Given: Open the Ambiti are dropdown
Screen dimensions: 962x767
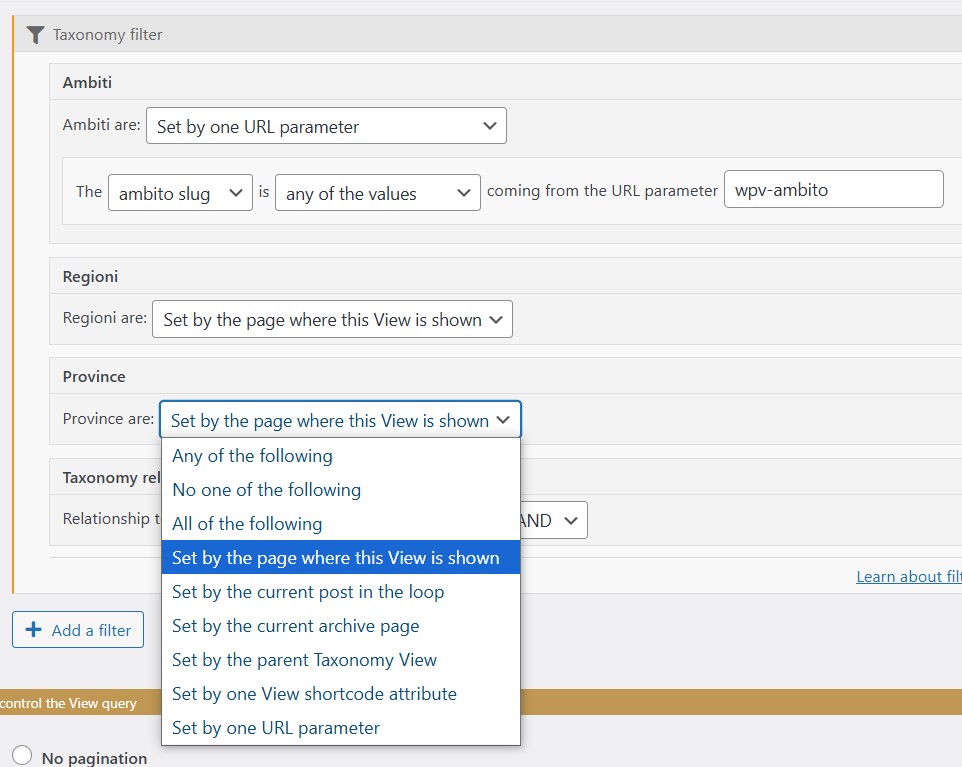Looking at the screenshot, I should (x=326, y=127).
